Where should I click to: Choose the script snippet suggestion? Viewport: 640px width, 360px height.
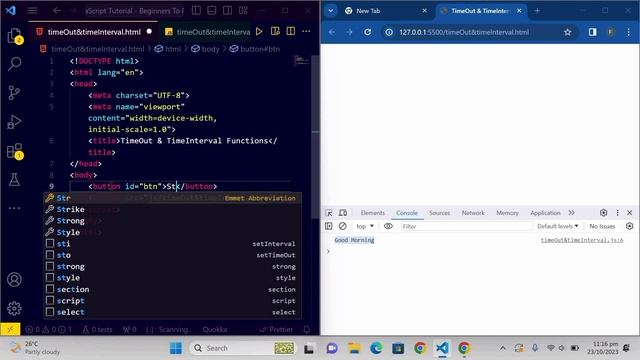(x=173, y=301)
